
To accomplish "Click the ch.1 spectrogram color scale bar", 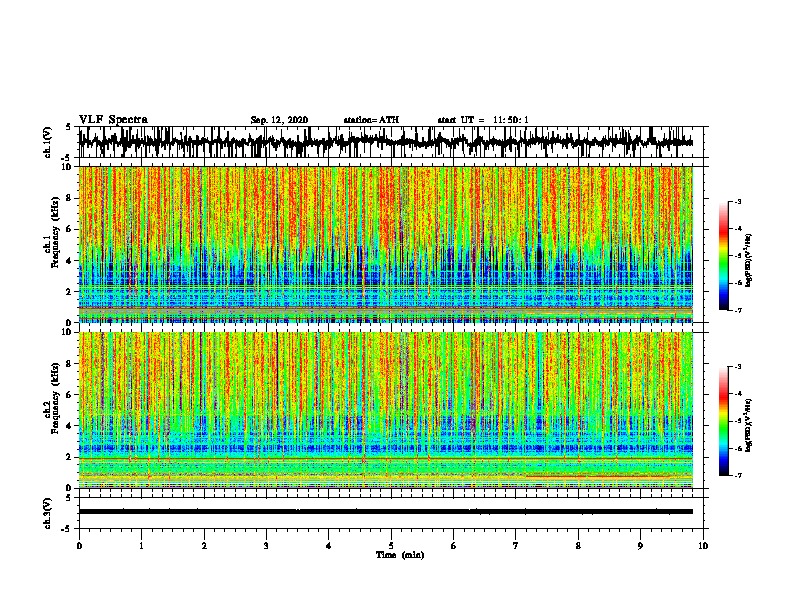I will click(x=724, y=256).
